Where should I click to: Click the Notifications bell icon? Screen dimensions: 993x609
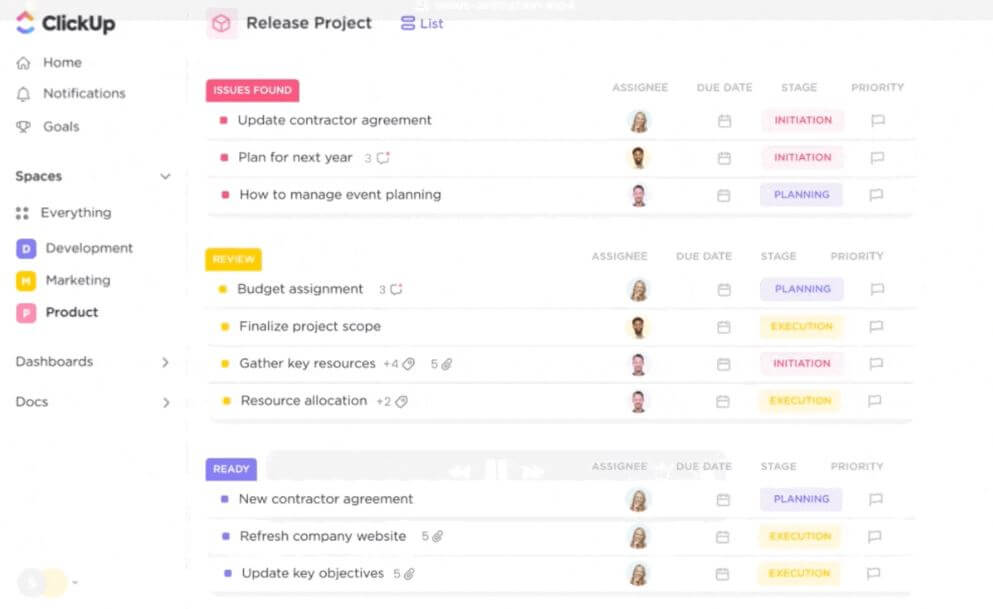click(x=23, y=94)
